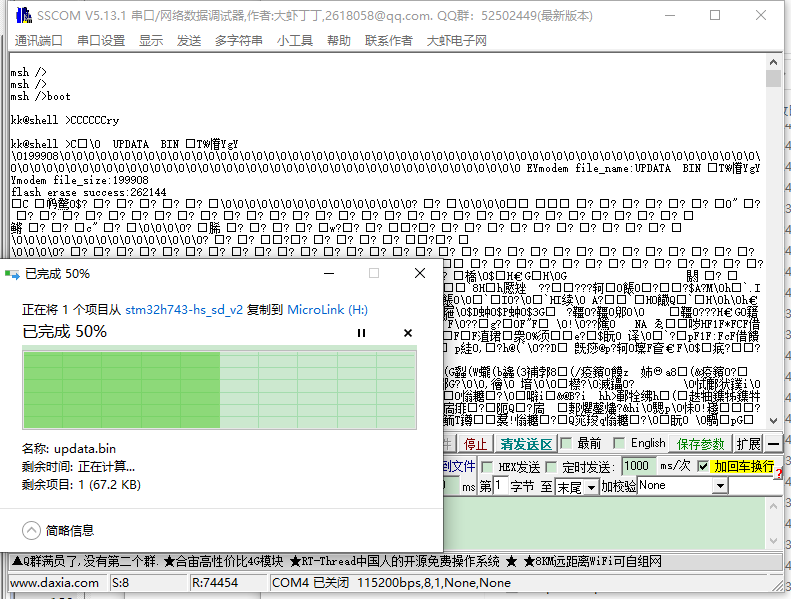
Task: Cancel the file copy with the X icon
Action: tap(408, 333)
